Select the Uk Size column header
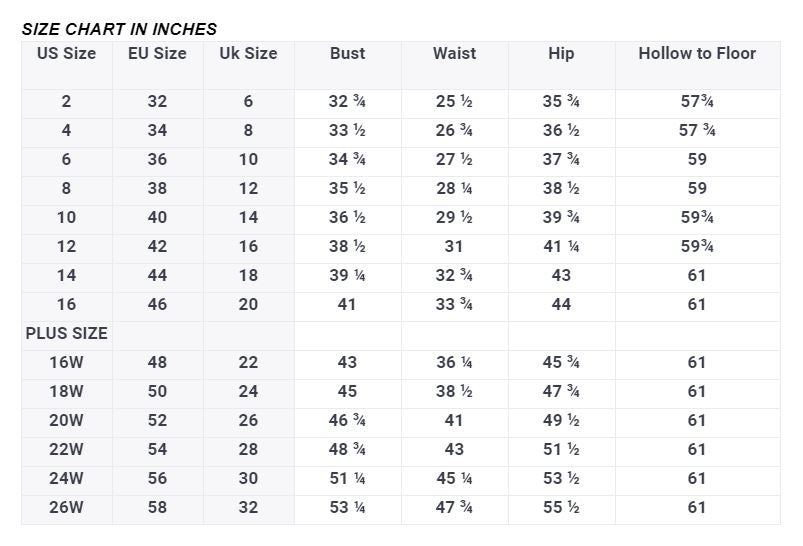This screenshot has width=803, height=546. pyautogui.click(x=248, y=54)
